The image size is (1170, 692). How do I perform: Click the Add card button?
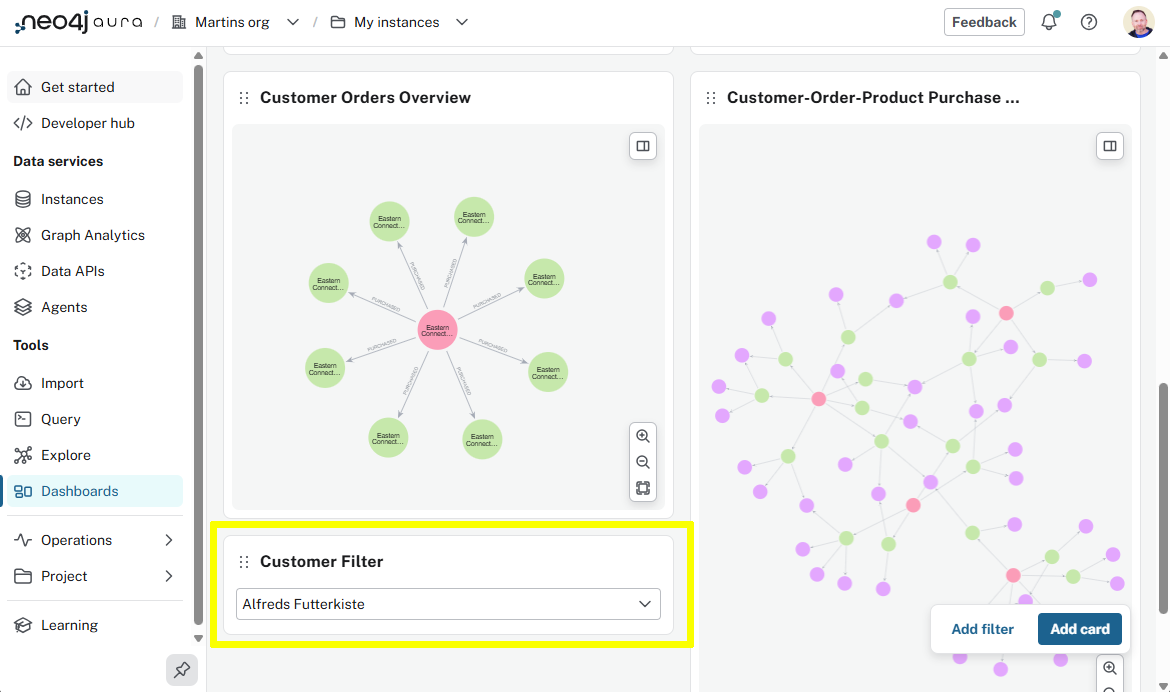[x=1079, y=628]
